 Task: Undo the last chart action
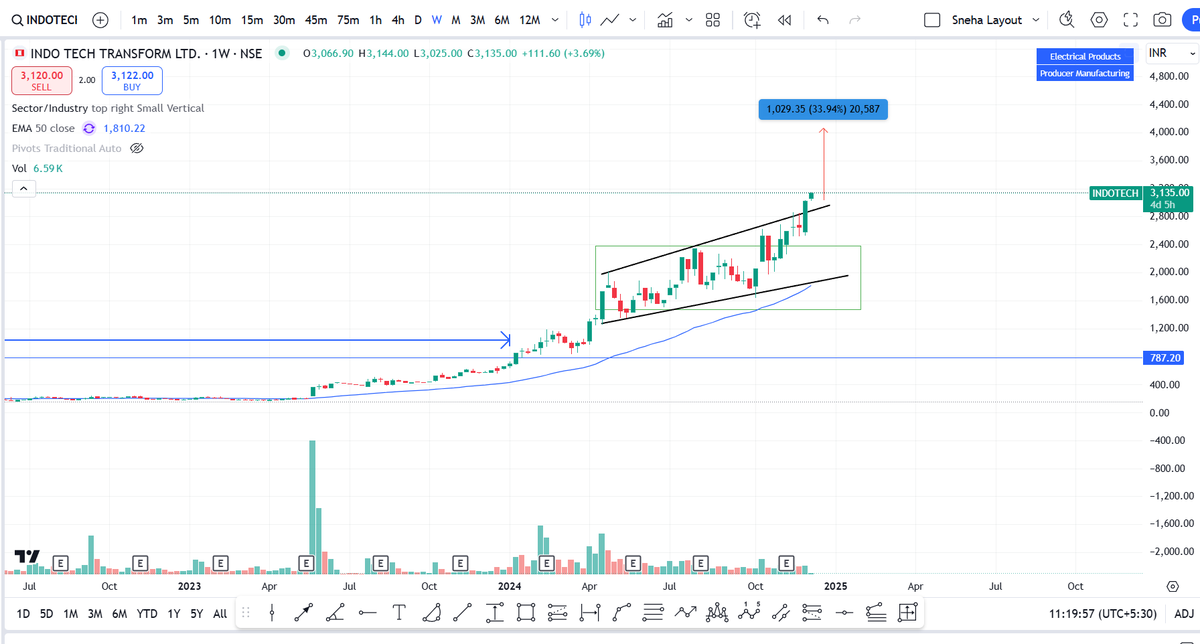point(823,20)
